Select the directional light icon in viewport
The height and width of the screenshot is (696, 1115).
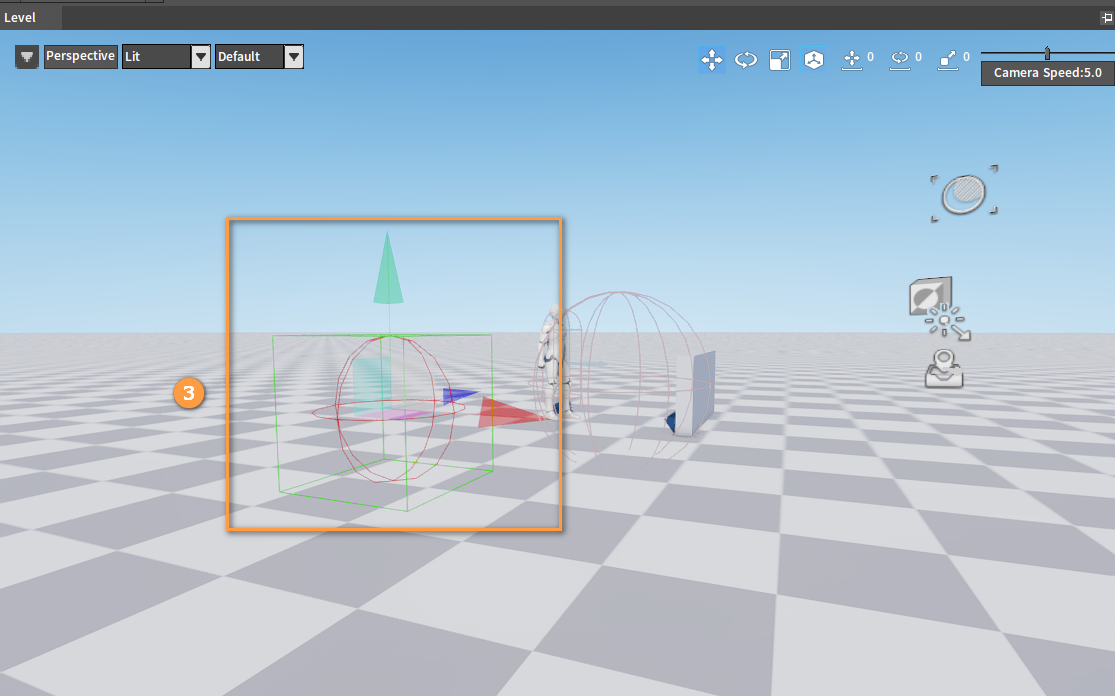(948, 322)
